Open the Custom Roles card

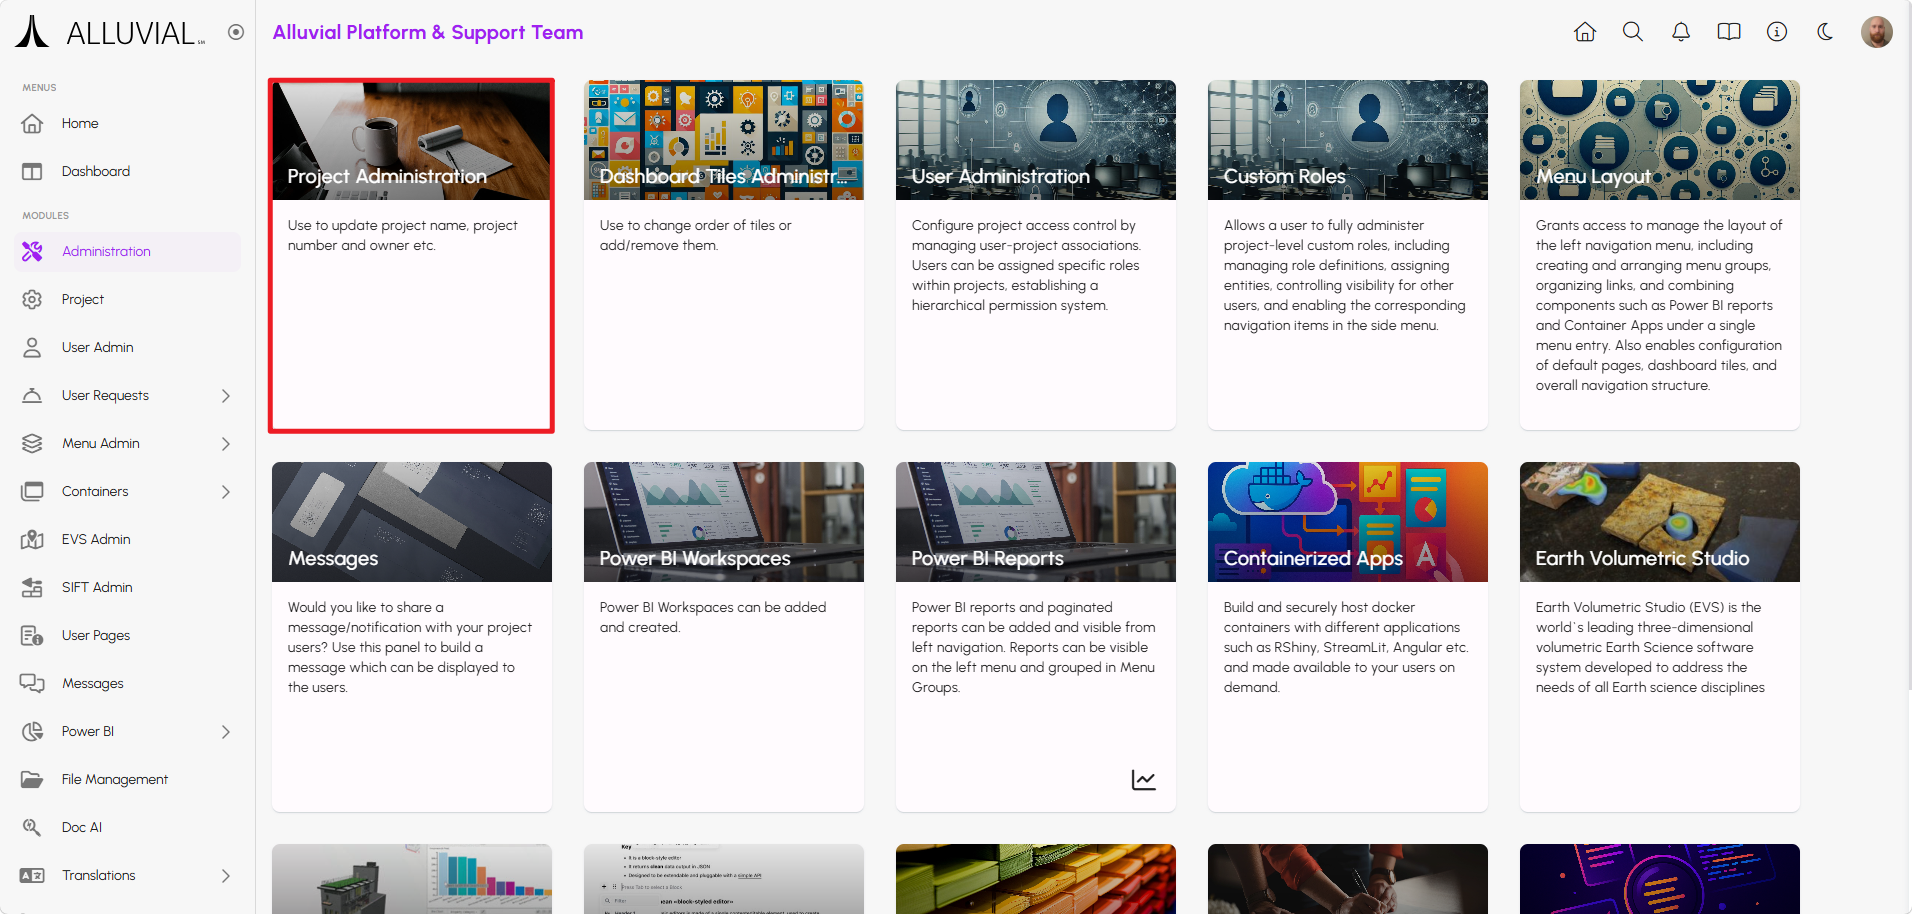tap(1348, 255)
